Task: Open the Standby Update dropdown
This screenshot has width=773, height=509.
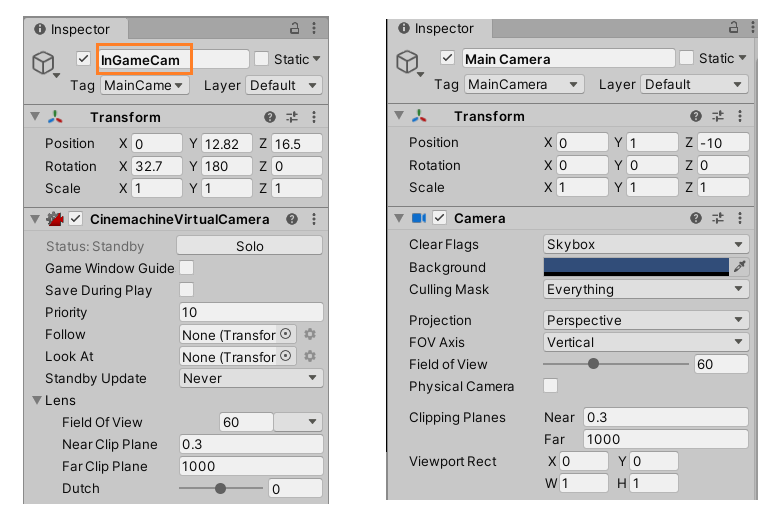Action: pyautogui.click(x=250, y=378)
